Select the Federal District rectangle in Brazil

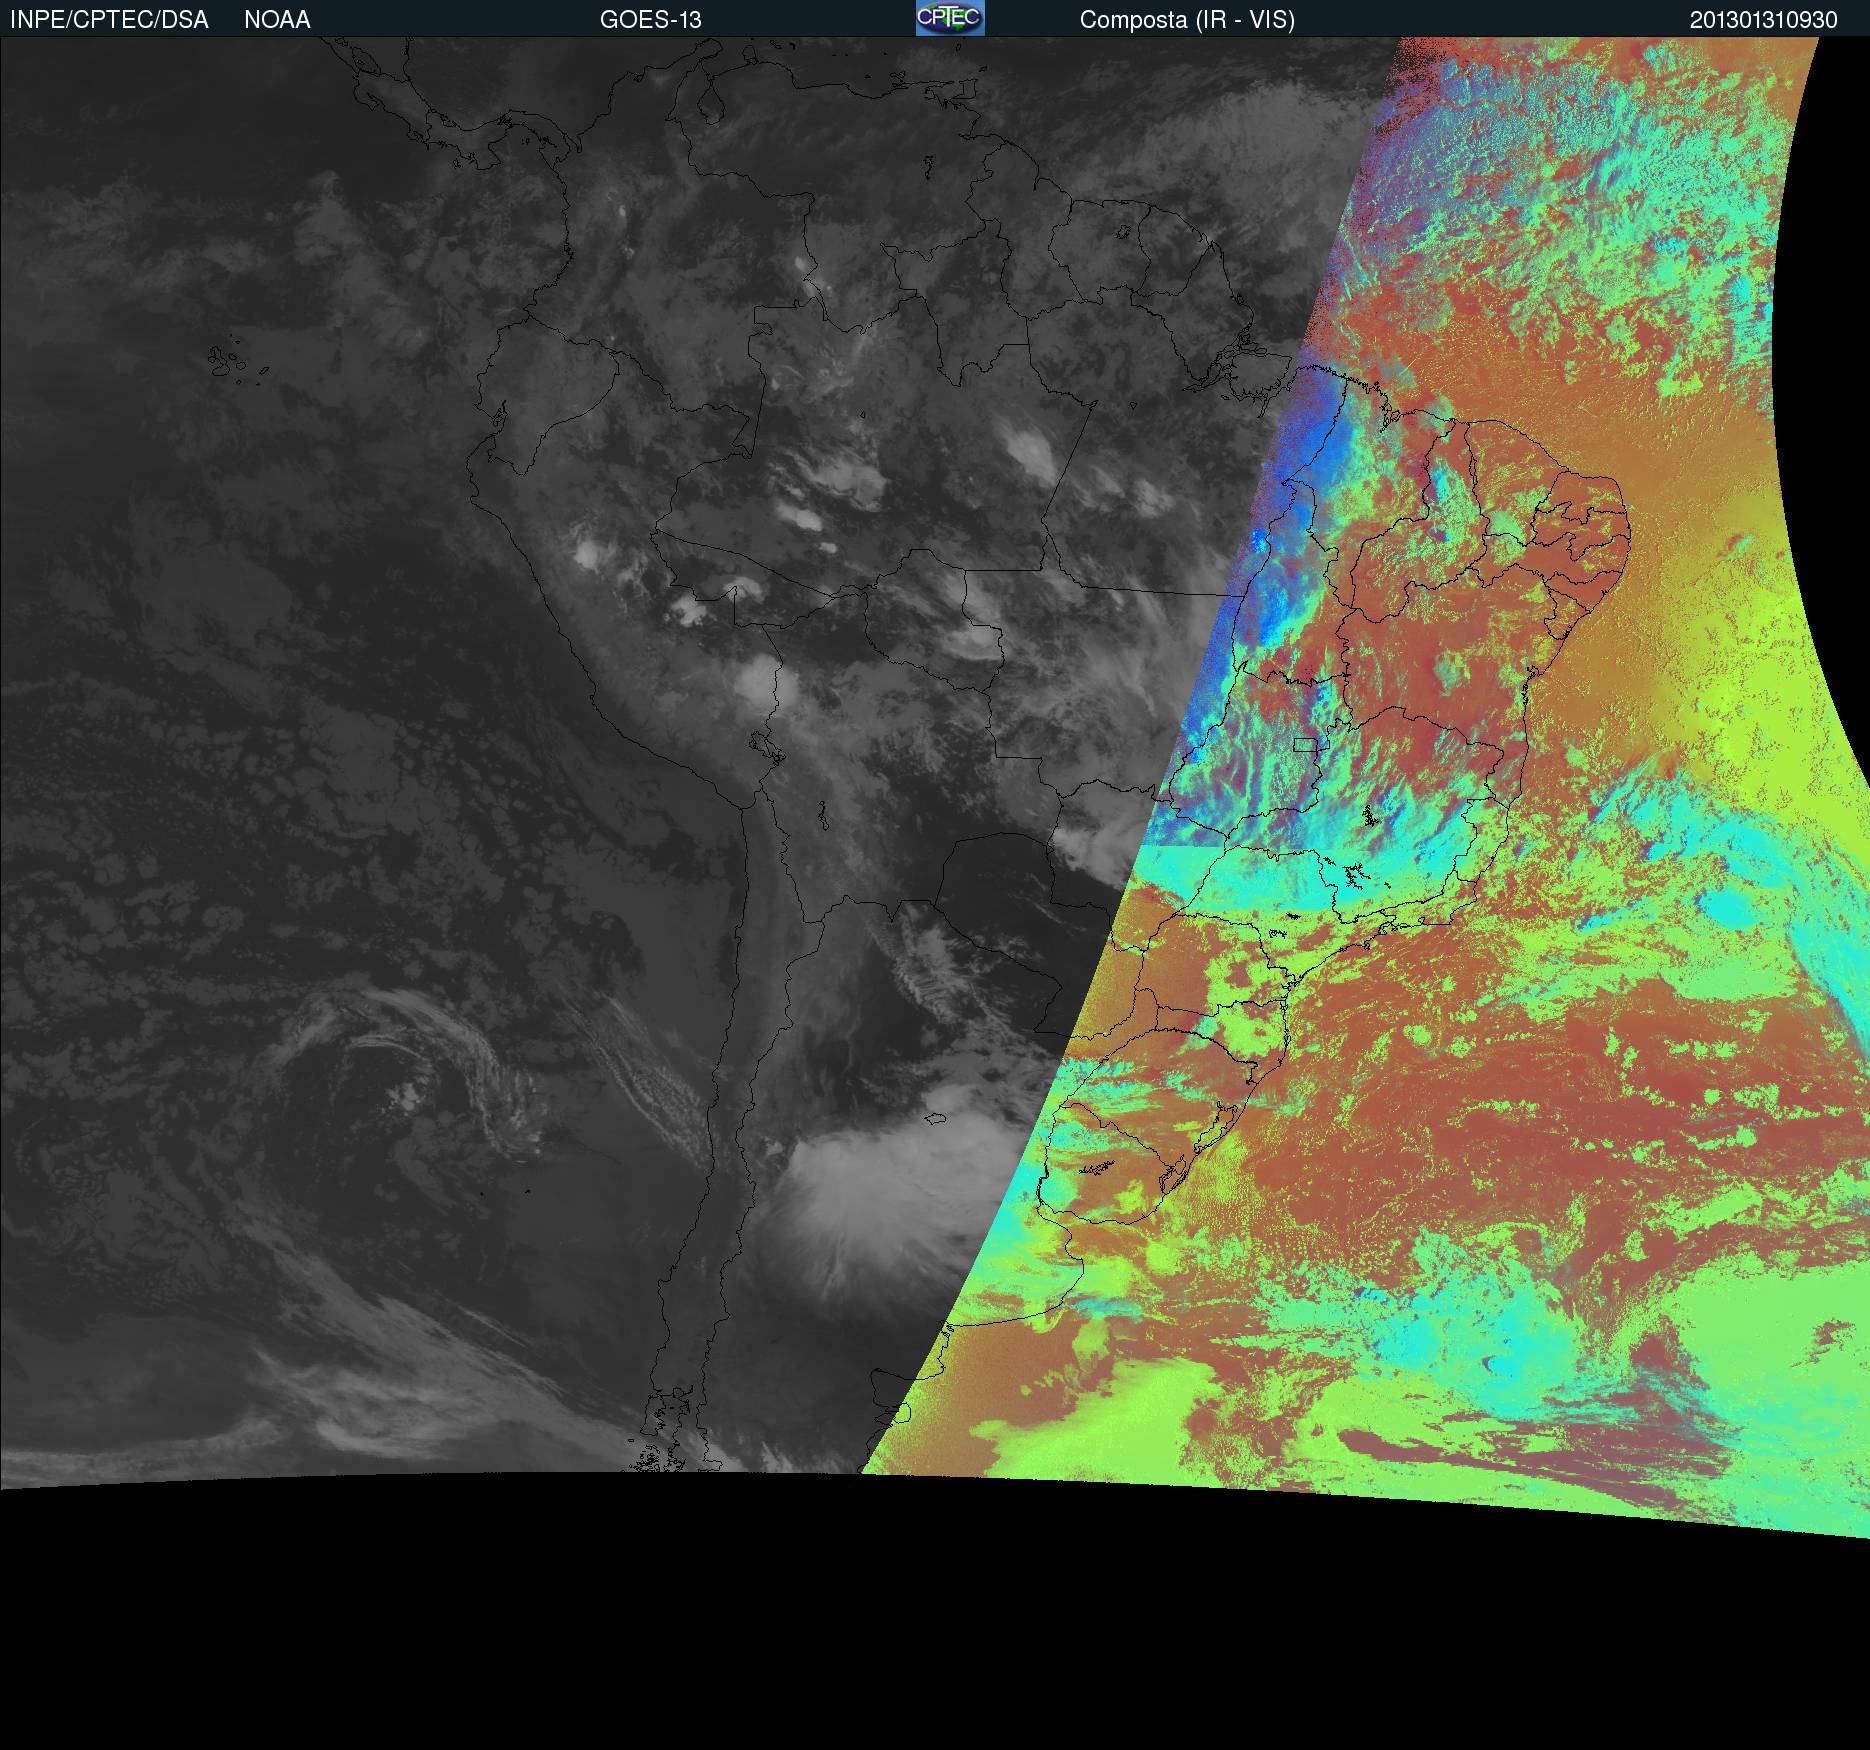pos(1306,744)
